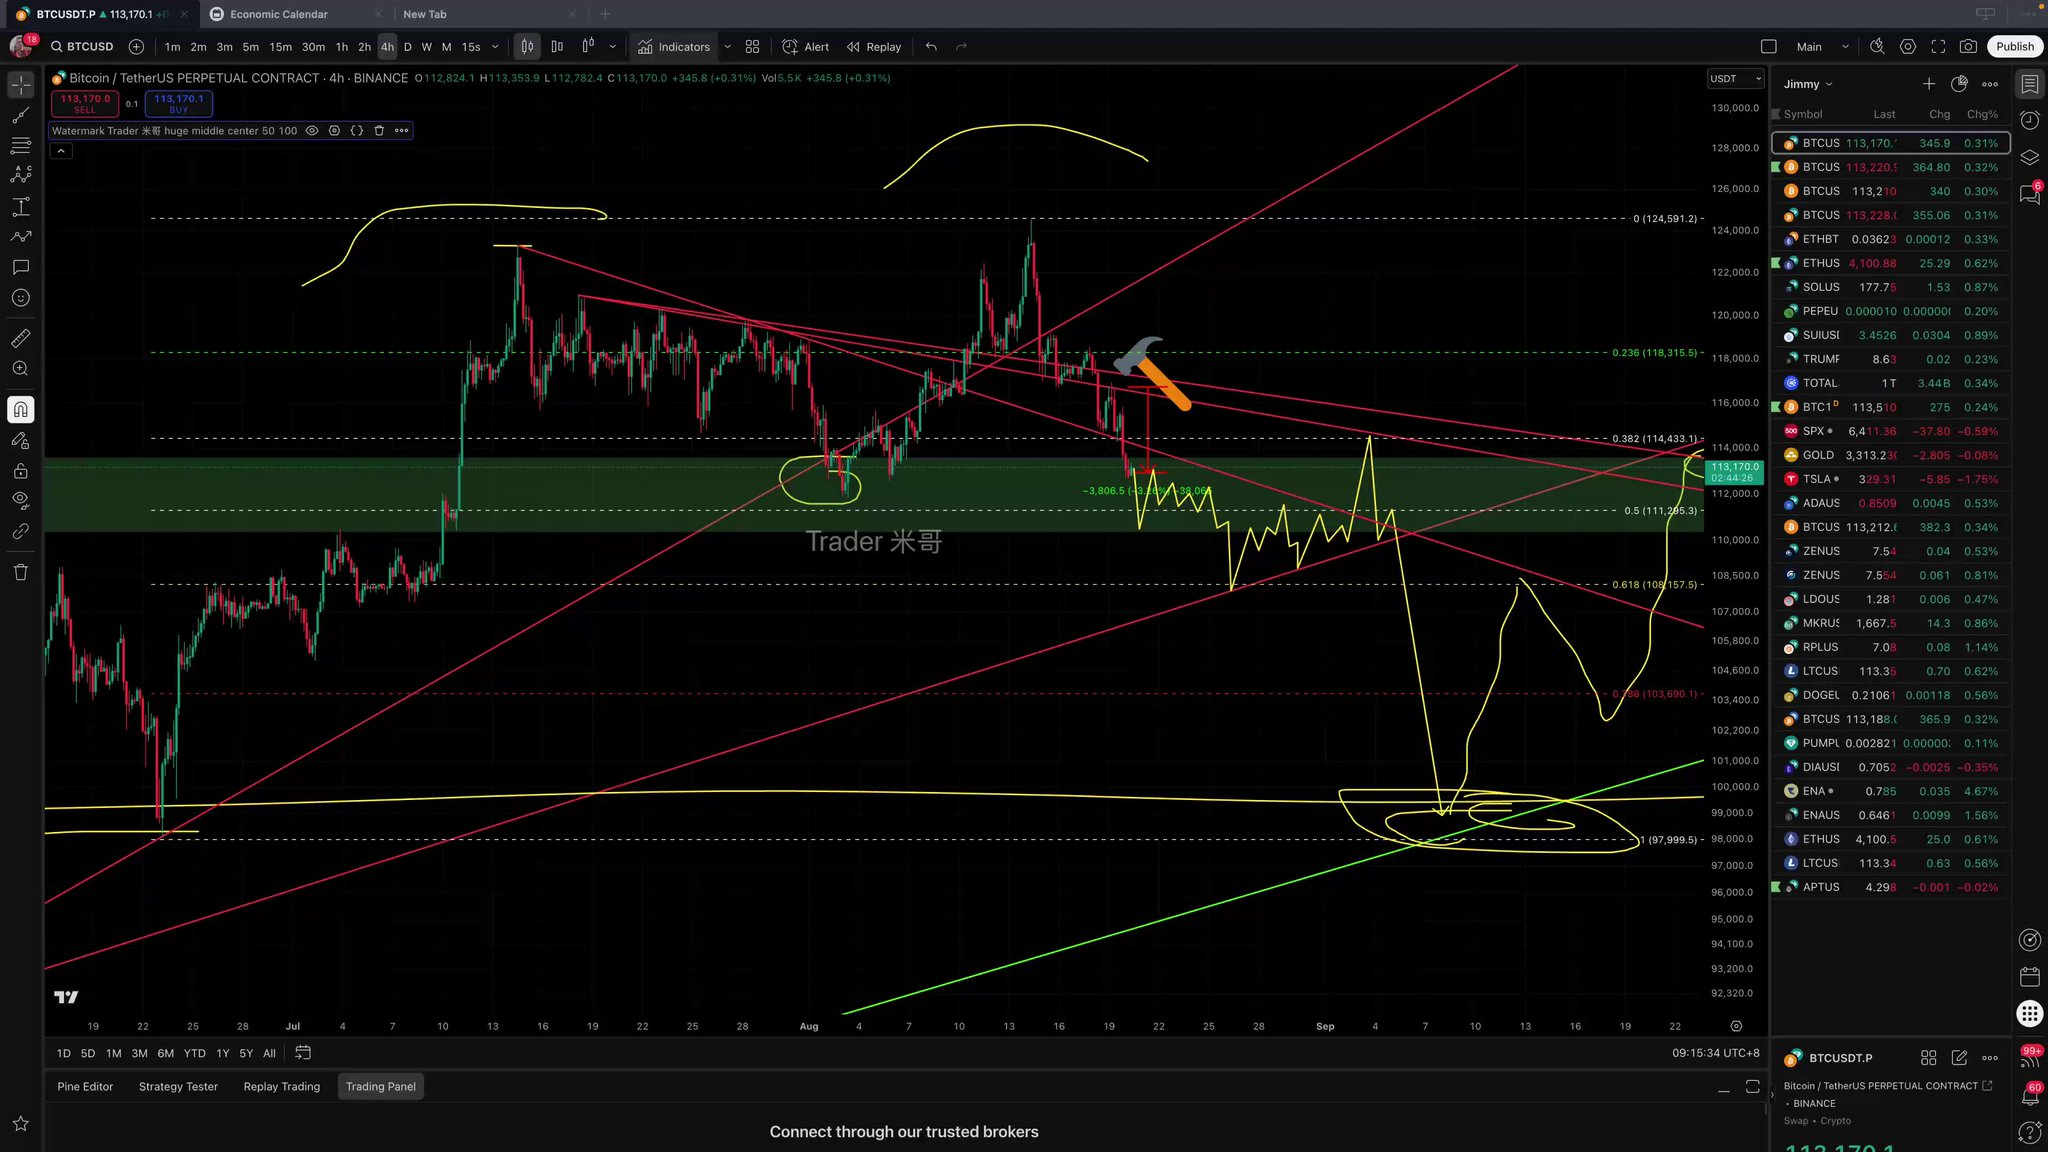Toggle magnet mode in left toolbar
Screen dimensions: 2048x1152
pyautogui.click(x=21, y=409)
